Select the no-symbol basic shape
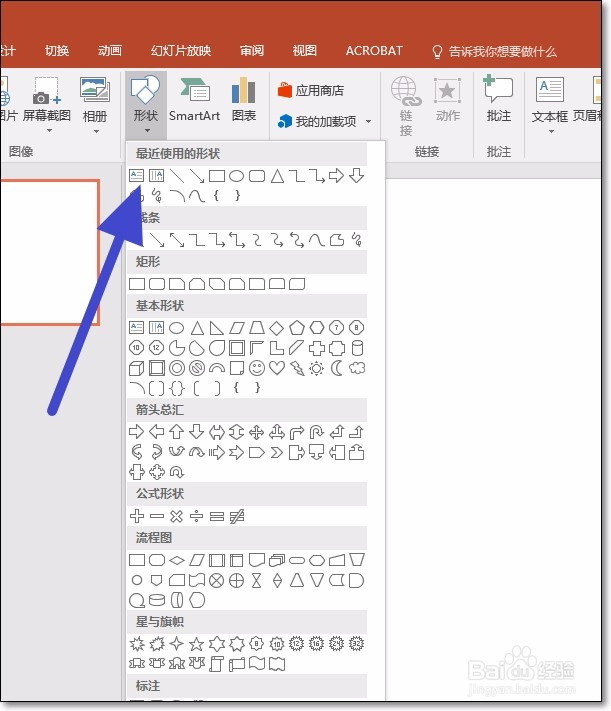This screenshot has width=611, height=711. tap(197, 368)
